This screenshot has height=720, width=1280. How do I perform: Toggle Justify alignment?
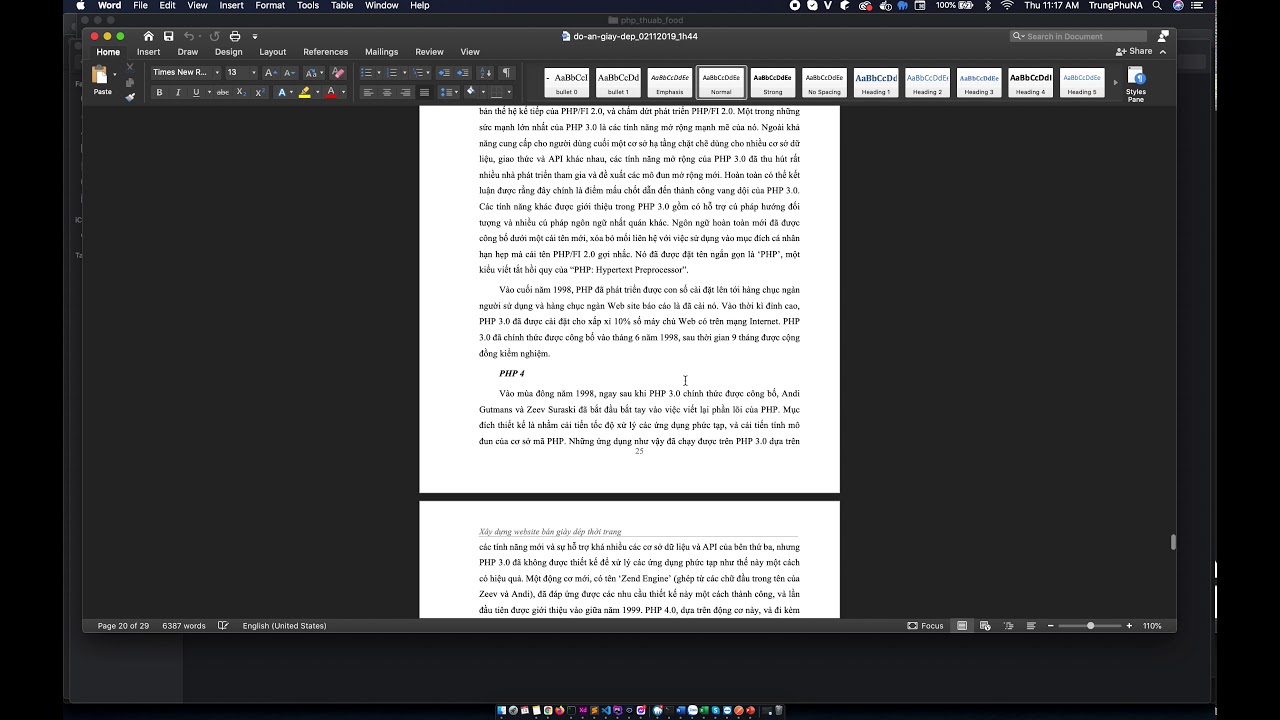(424, 92)
